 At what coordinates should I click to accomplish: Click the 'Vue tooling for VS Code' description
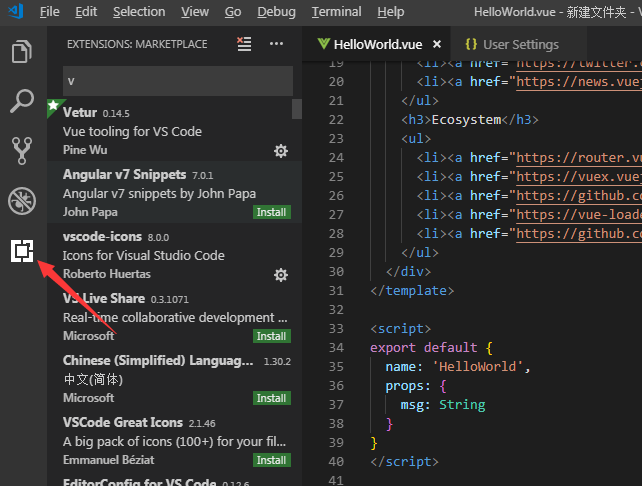[x=132, y=131]
